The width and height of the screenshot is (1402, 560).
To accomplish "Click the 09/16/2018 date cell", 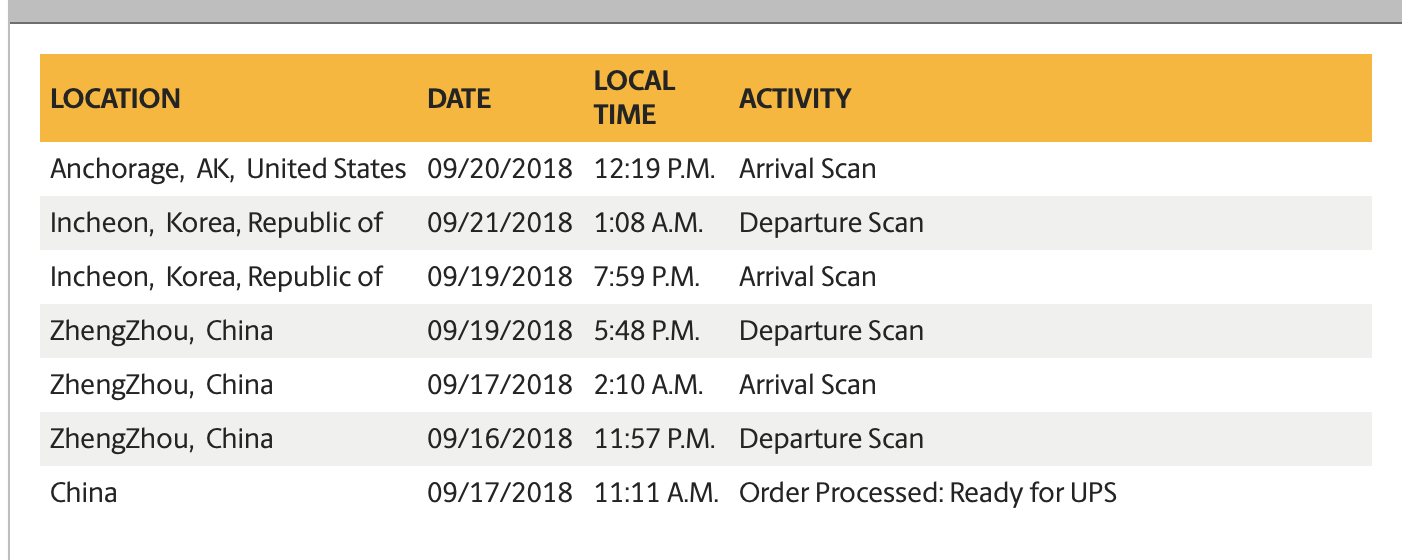I will pos(500,439).
